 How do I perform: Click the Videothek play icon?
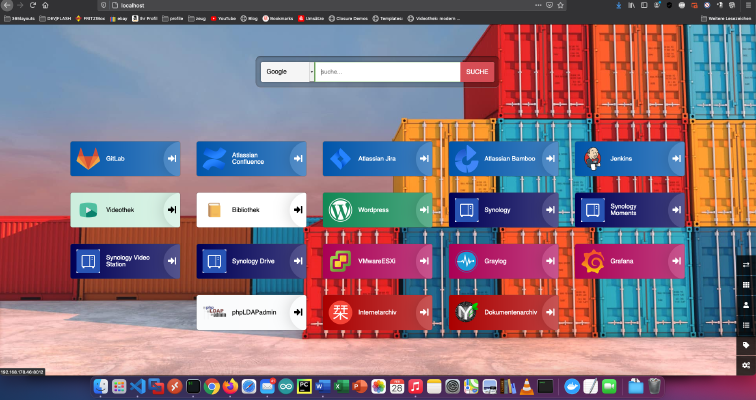[88, 210]
